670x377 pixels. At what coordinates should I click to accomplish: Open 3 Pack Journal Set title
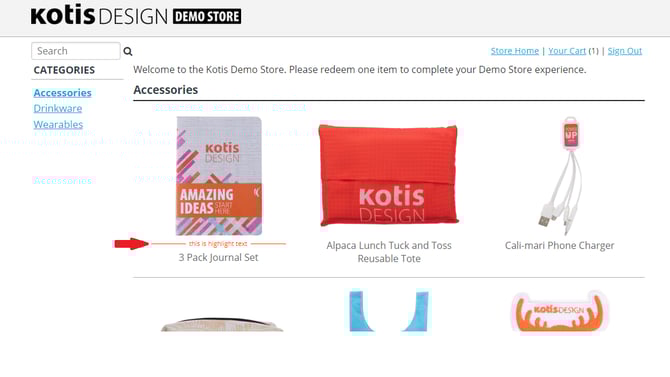coord(218,257)
